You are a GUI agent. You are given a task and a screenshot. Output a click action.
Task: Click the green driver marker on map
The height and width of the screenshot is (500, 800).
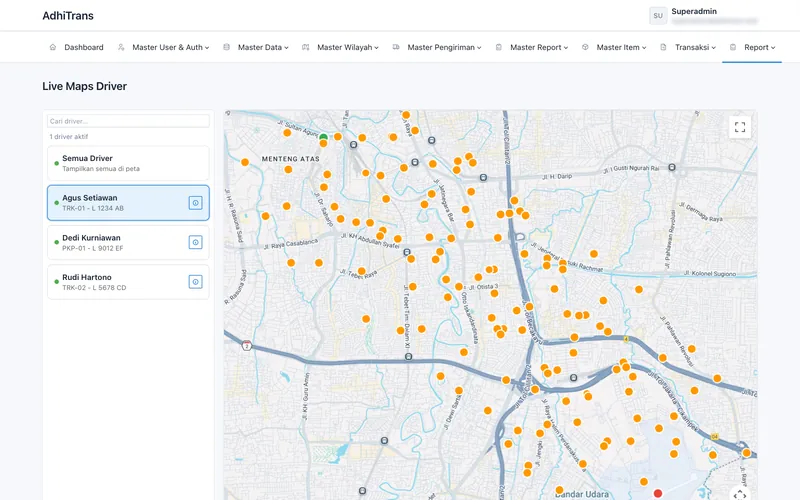tap(323, 137)
